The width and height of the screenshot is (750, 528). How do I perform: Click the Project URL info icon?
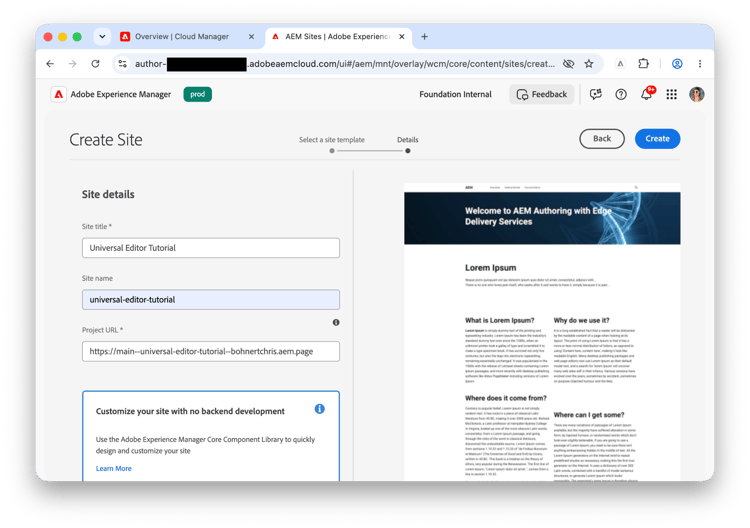coord(336,322)
